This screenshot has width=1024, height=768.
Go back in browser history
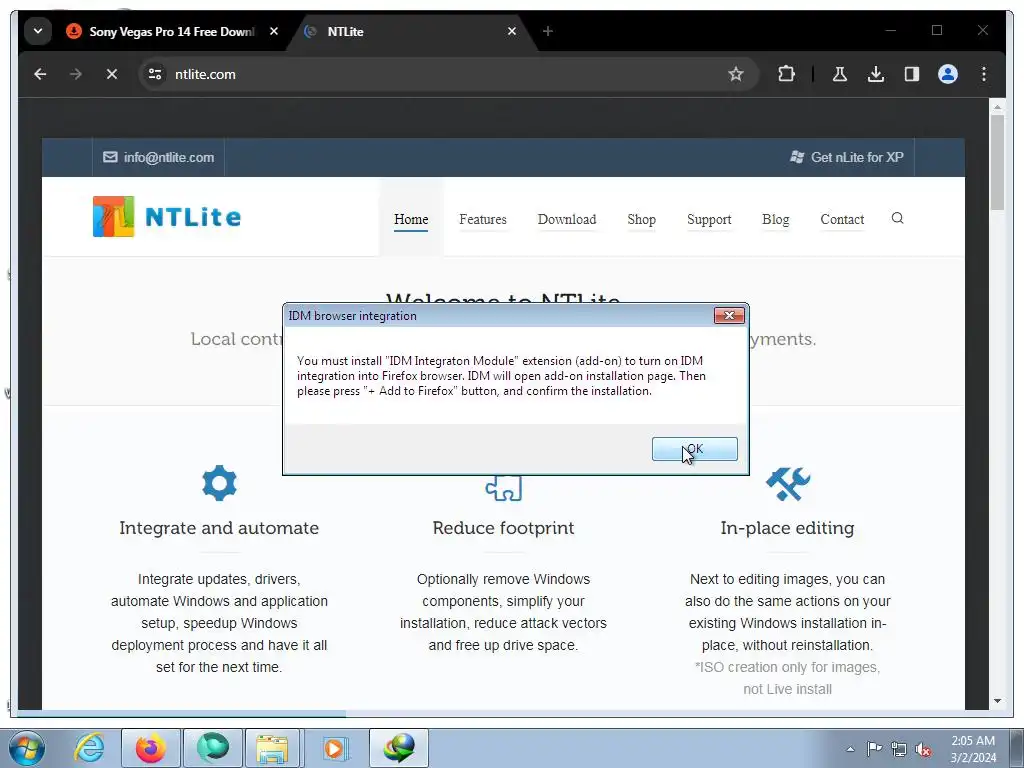(x=40, y=74)
